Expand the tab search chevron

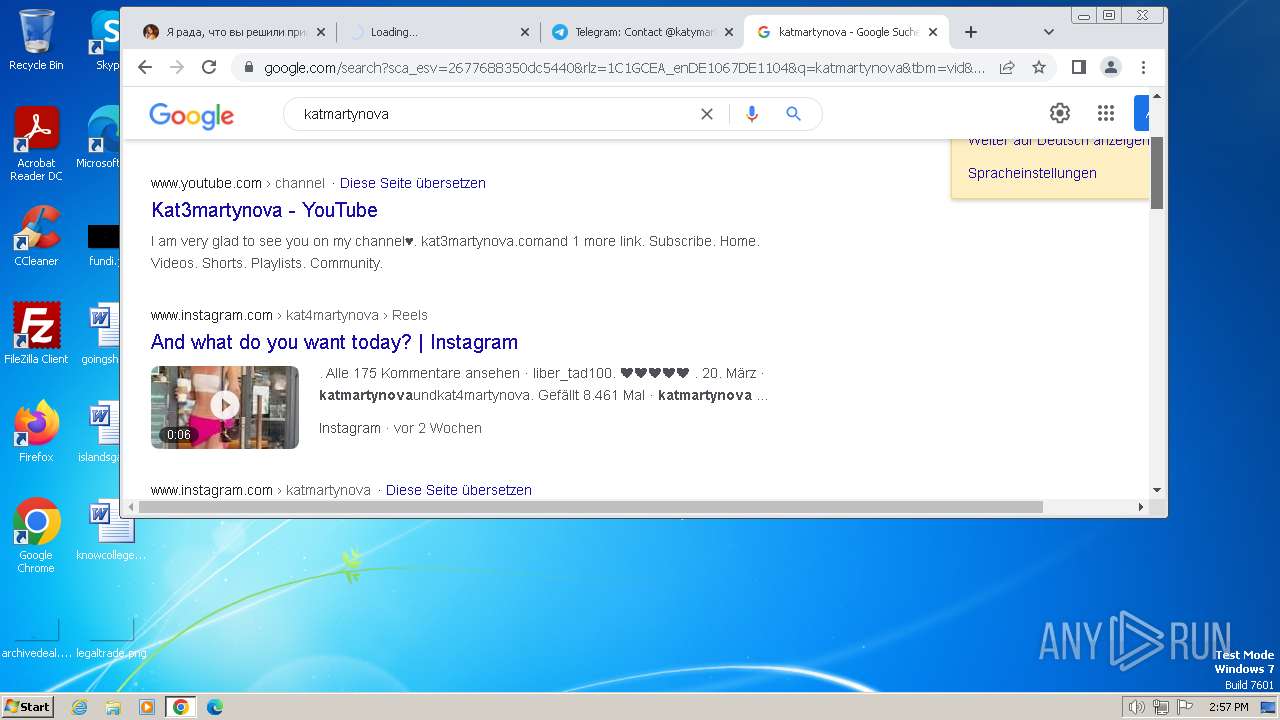point(1048,32)
